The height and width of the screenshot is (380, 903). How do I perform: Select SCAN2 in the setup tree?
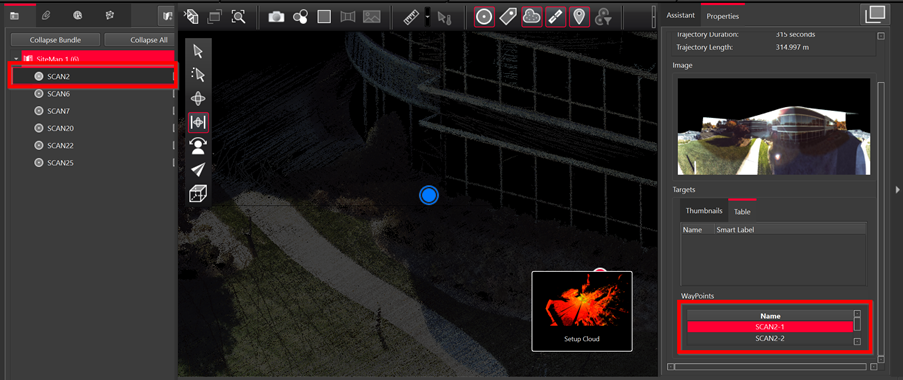click(93, 77)
